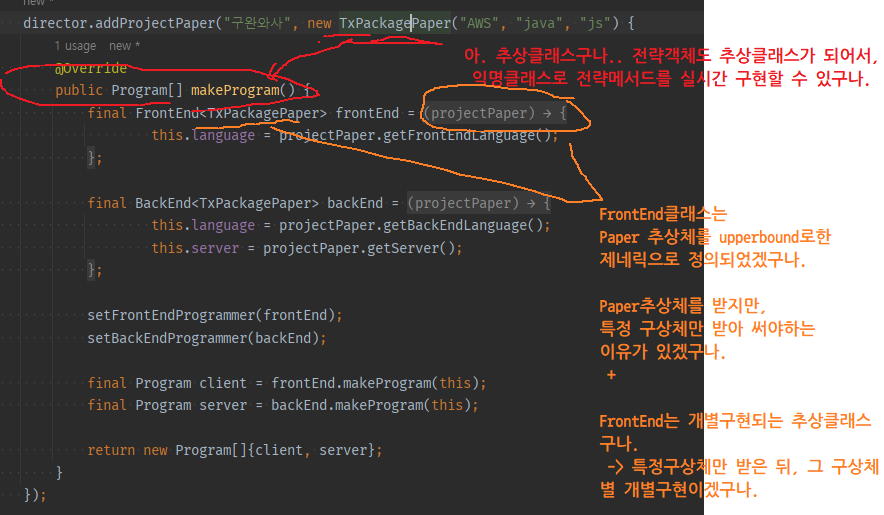
Task: Click the frontEnd.makeProgram(this) call
Action: (374, 383)
